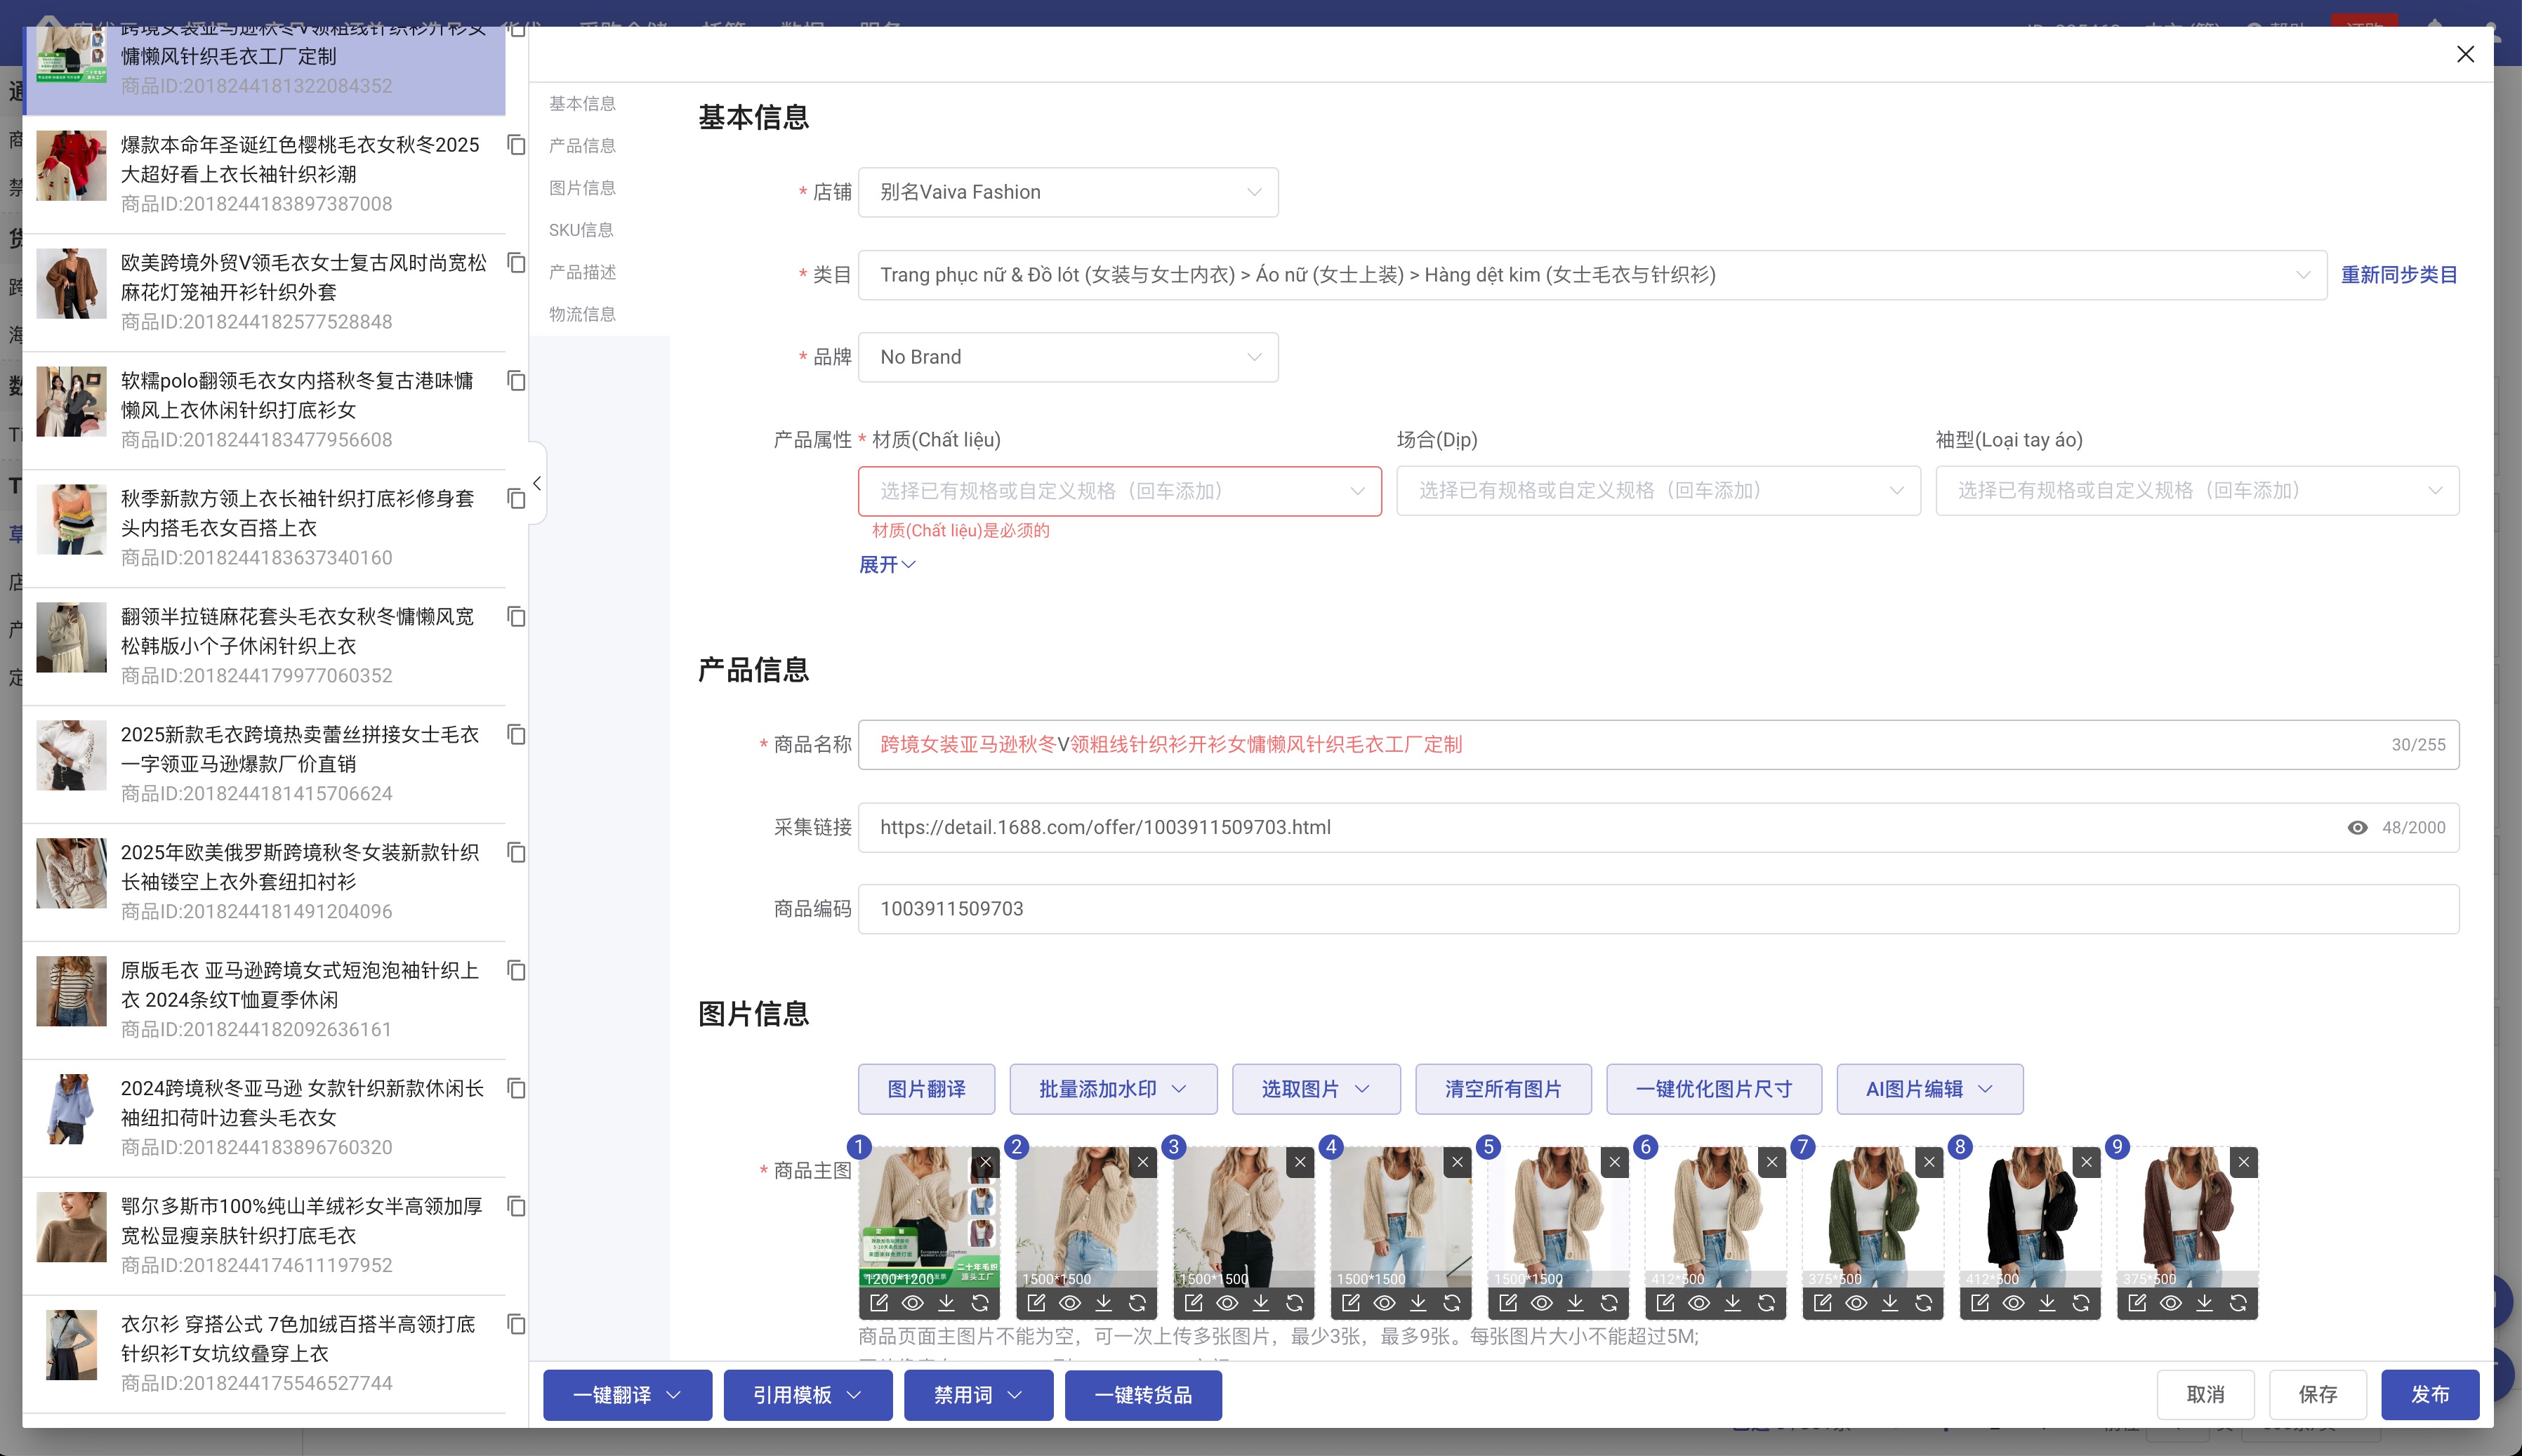The height and width of the screenshot is (1456, 2522).
Task: Preview main image 6 with eye icon
Action: (1699, 1303)
